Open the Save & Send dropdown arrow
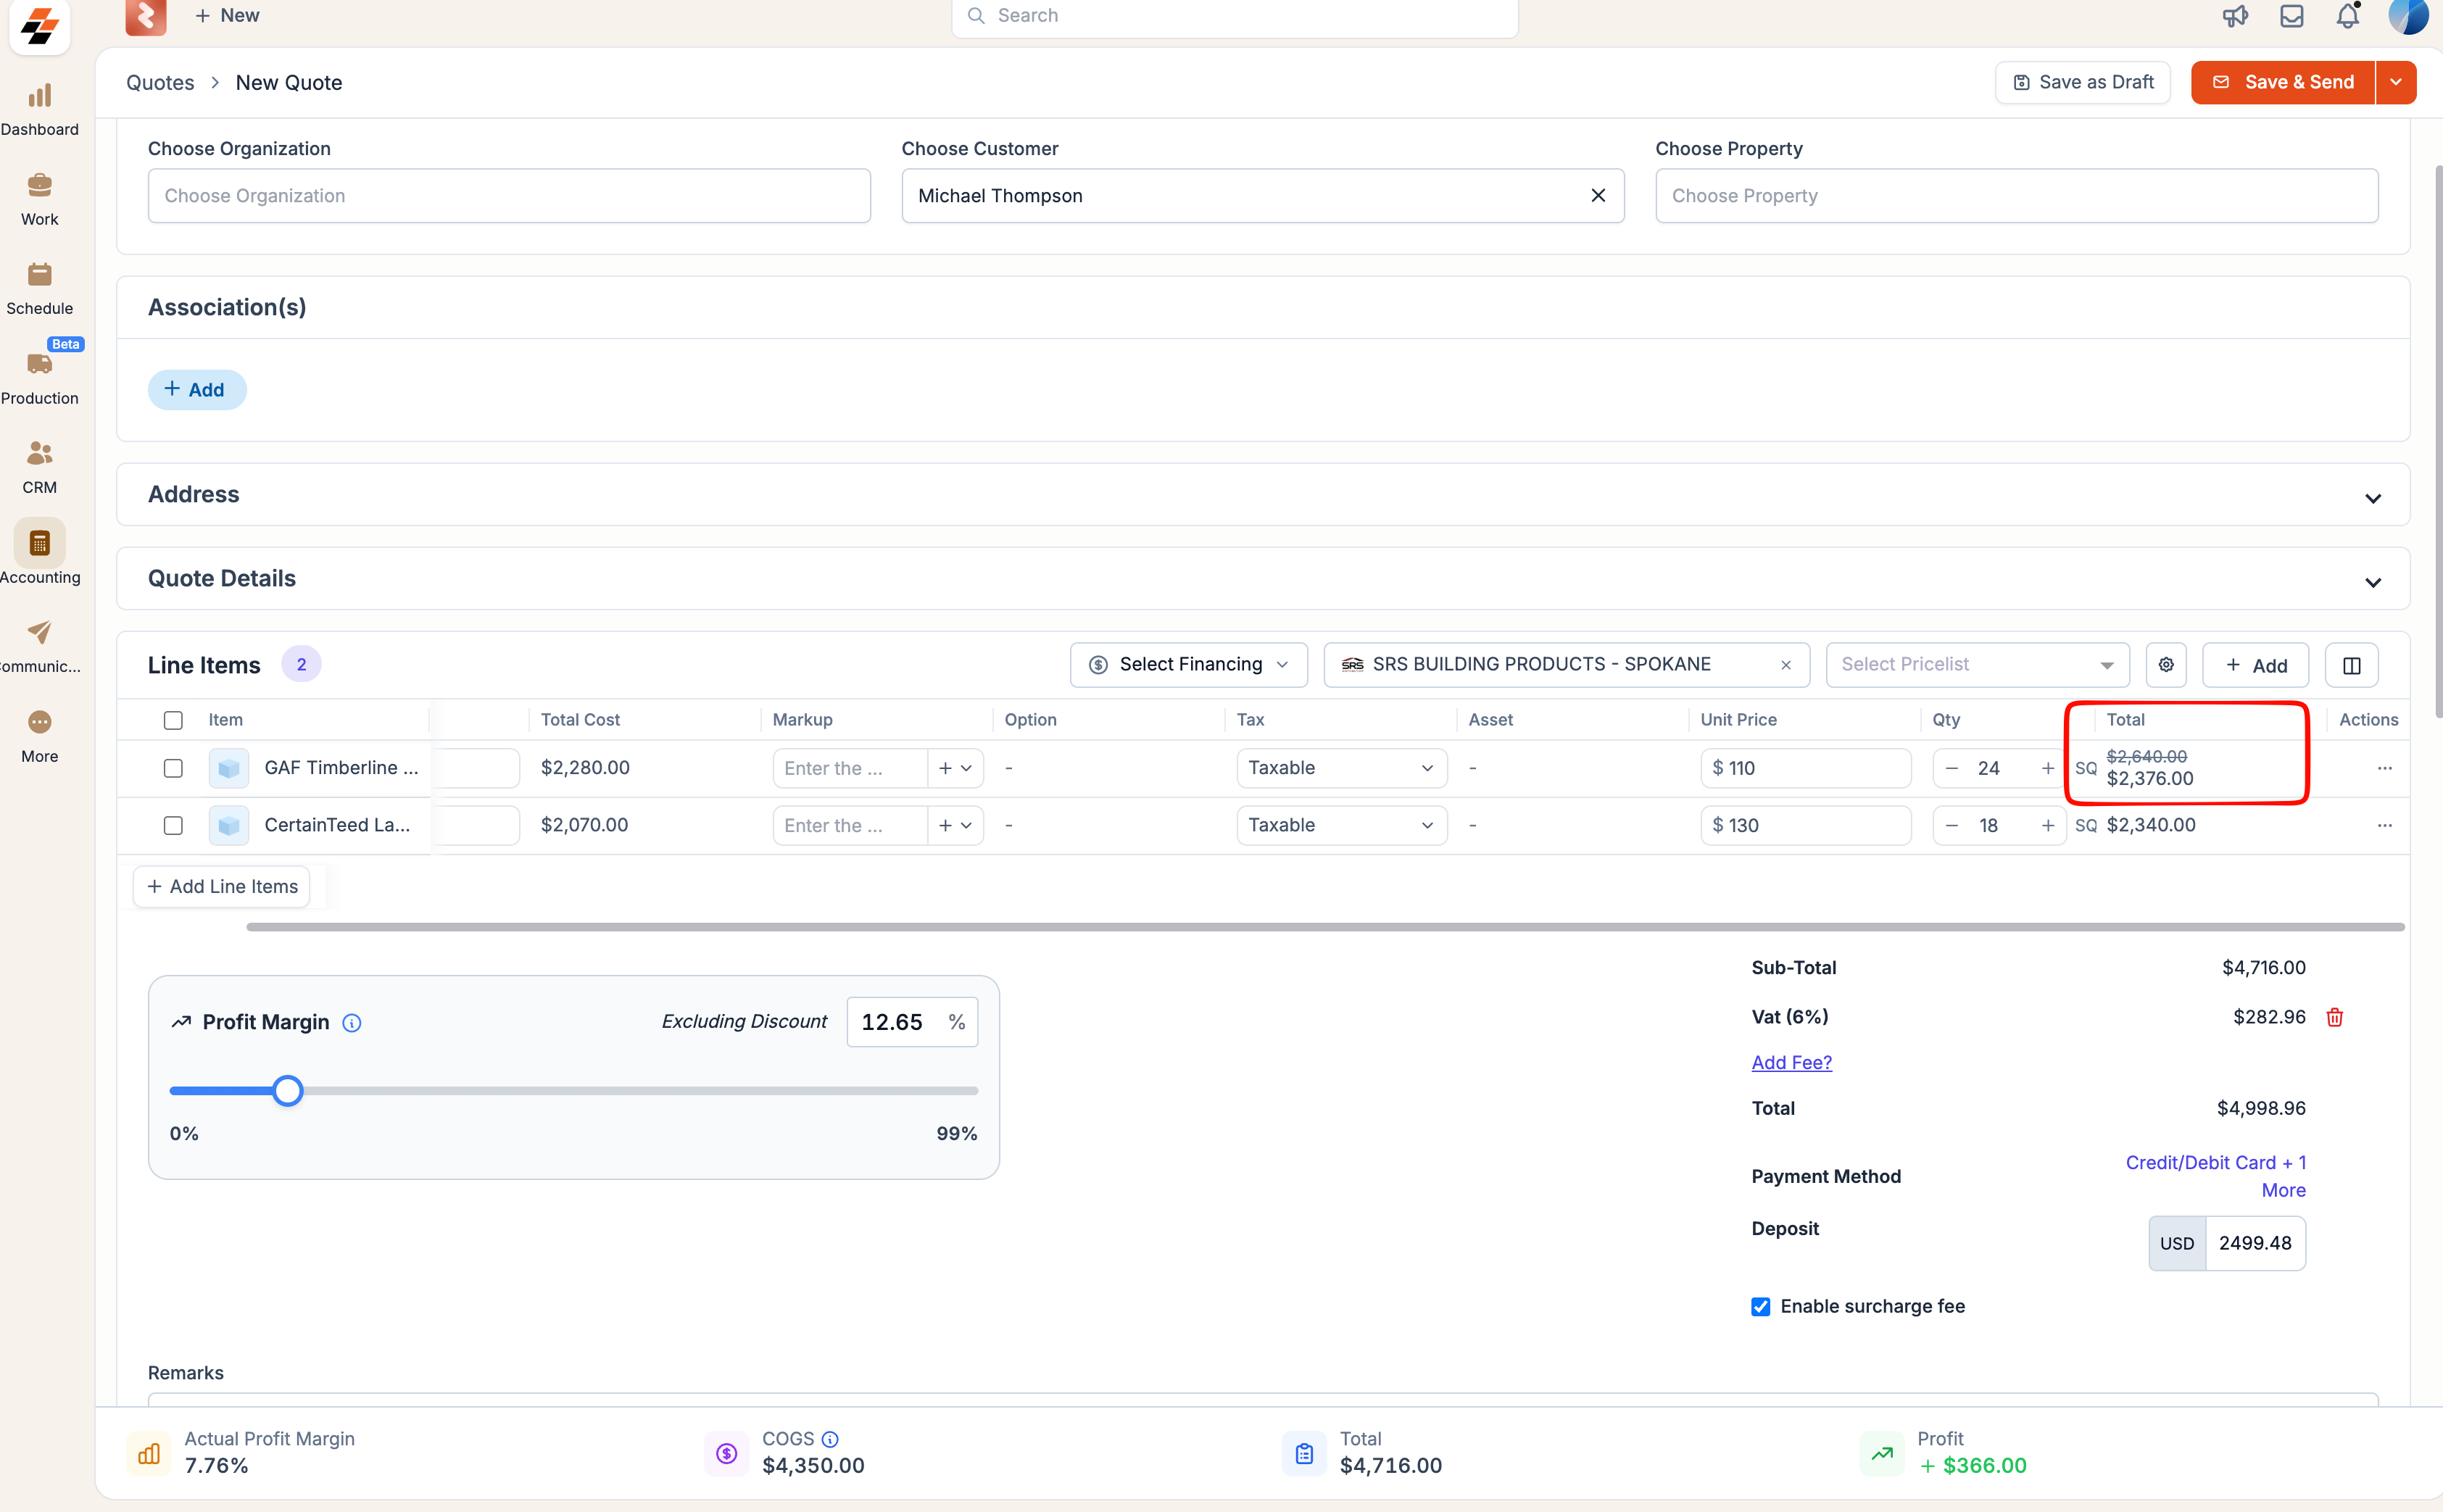This screenshot has width=2443, height=1512. point(2395,82)
